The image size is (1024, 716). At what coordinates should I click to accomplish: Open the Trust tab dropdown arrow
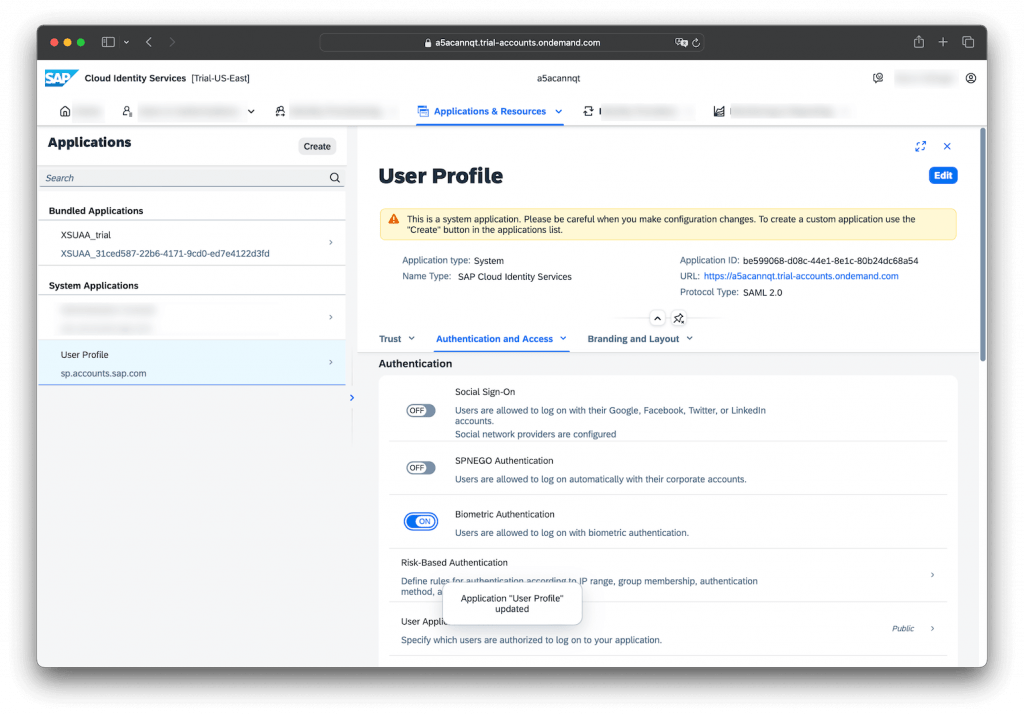click(x=411, y=338)
